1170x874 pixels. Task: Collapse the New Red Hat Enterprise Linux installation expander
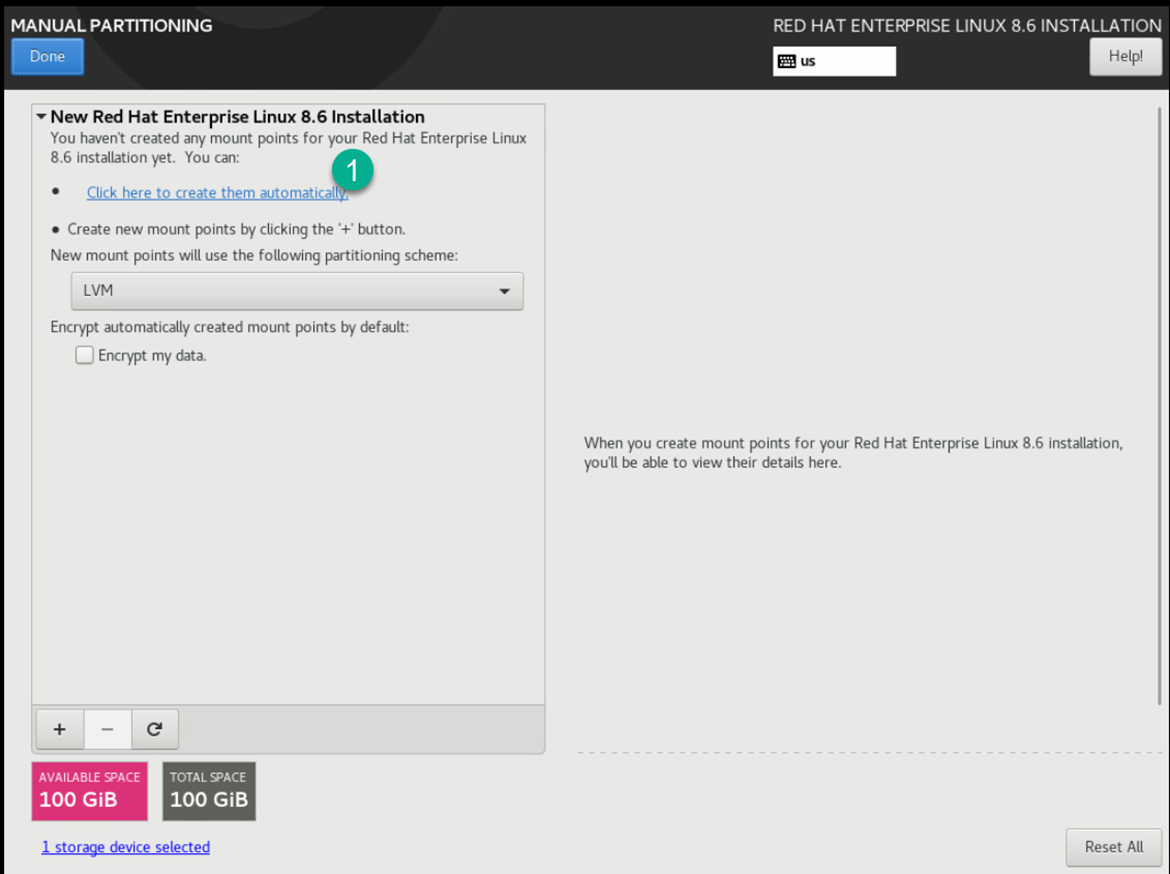42,116
